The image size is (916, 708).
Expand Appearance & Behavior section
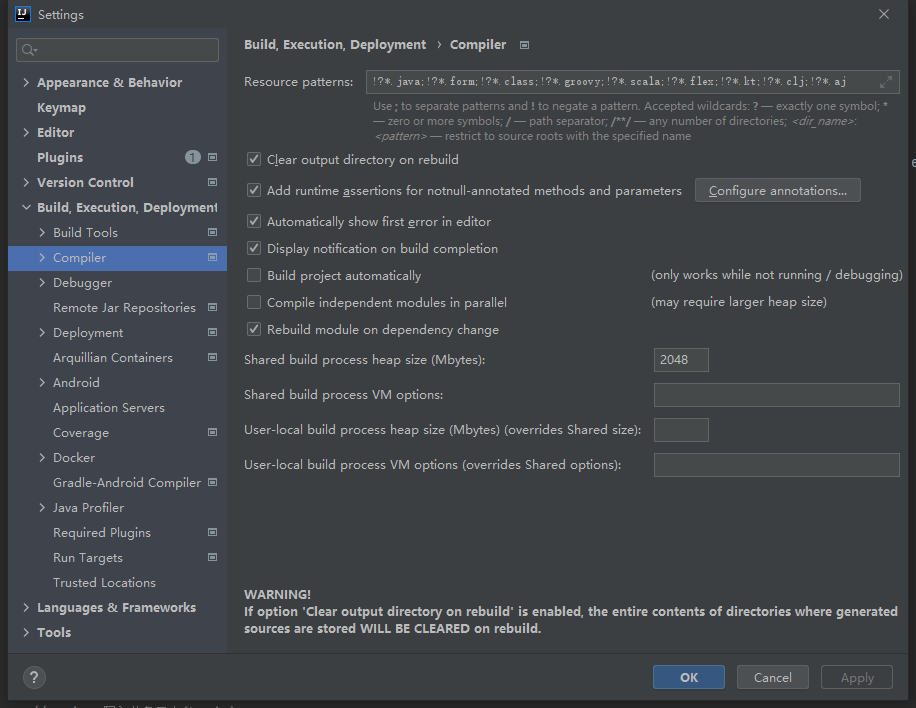(26, 82)
